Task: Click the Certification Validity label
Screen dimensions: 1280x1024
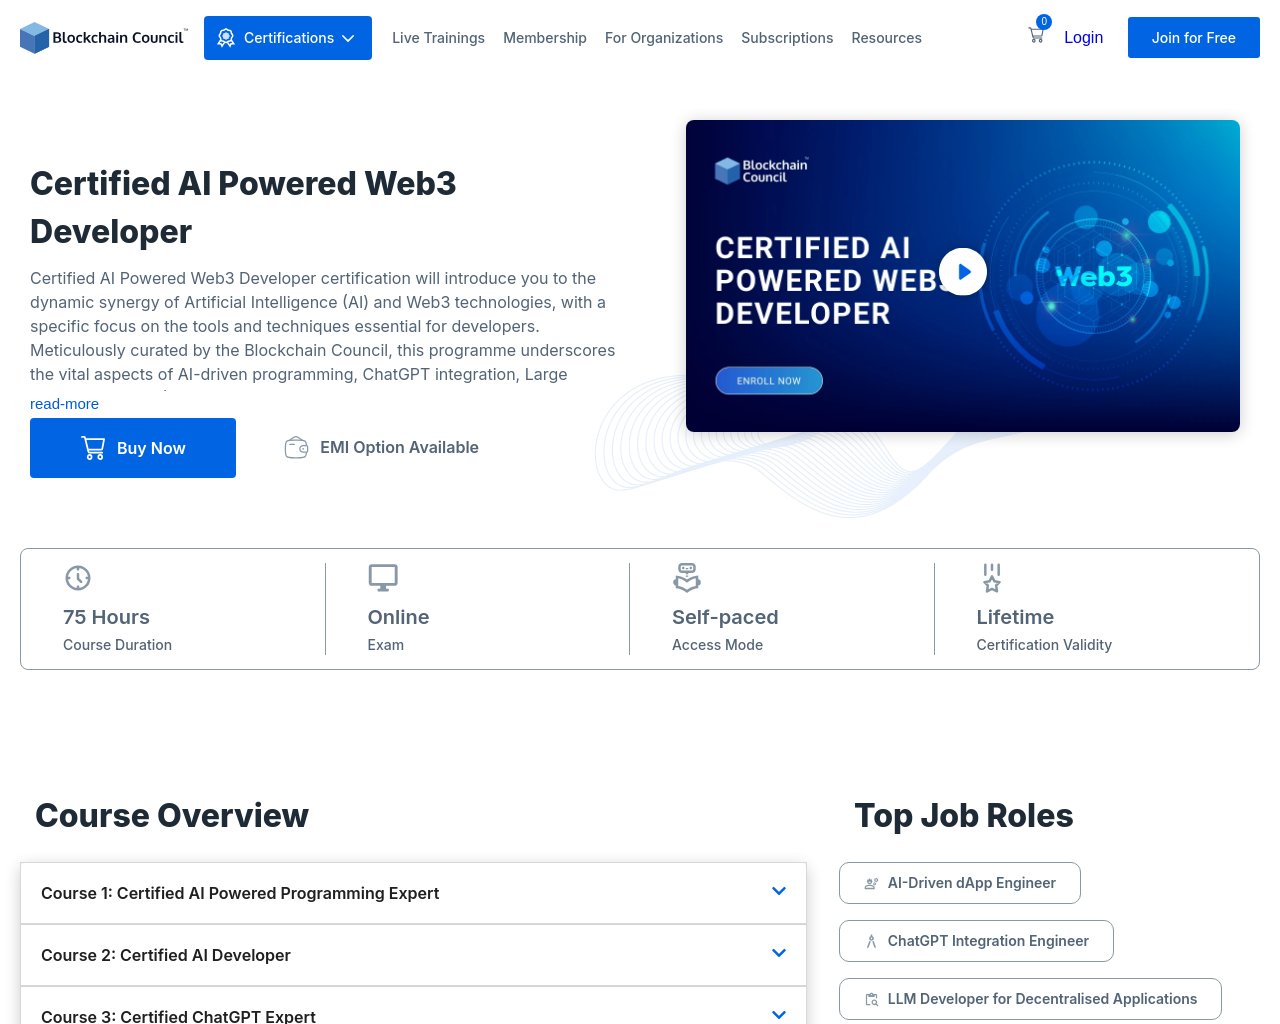Action: (1044, 645)
